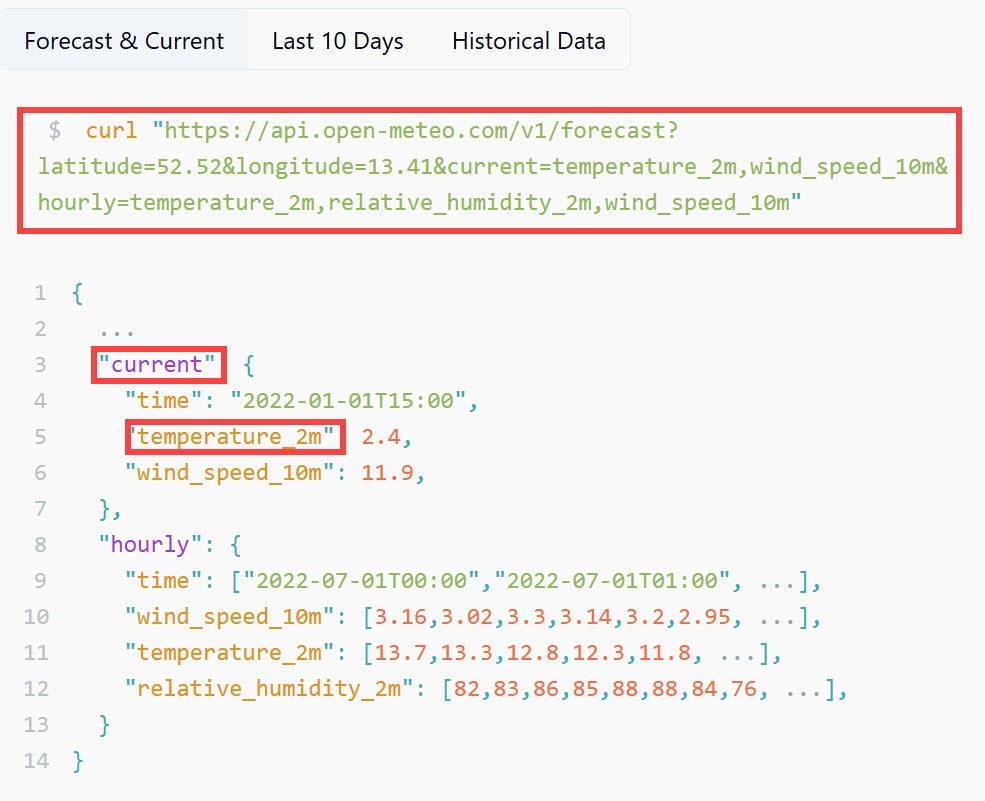Click the "current" key on line 3
985x801 pixels.
point(157,364)
